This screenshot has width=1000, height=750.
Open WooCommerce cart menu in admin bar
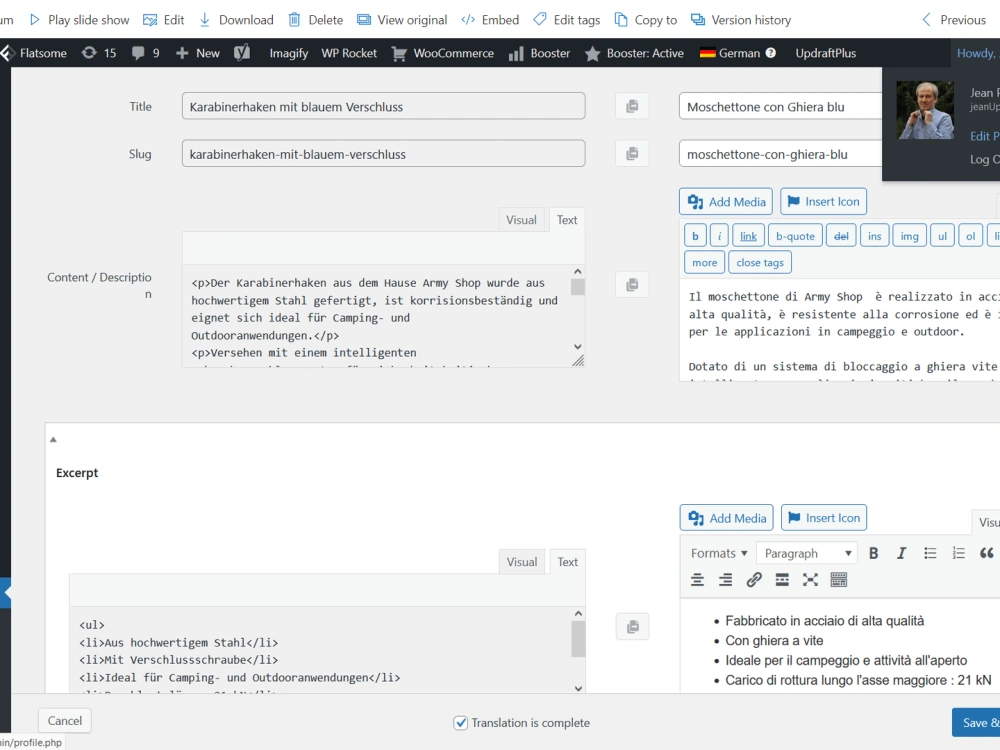click(x=443, y=53)
